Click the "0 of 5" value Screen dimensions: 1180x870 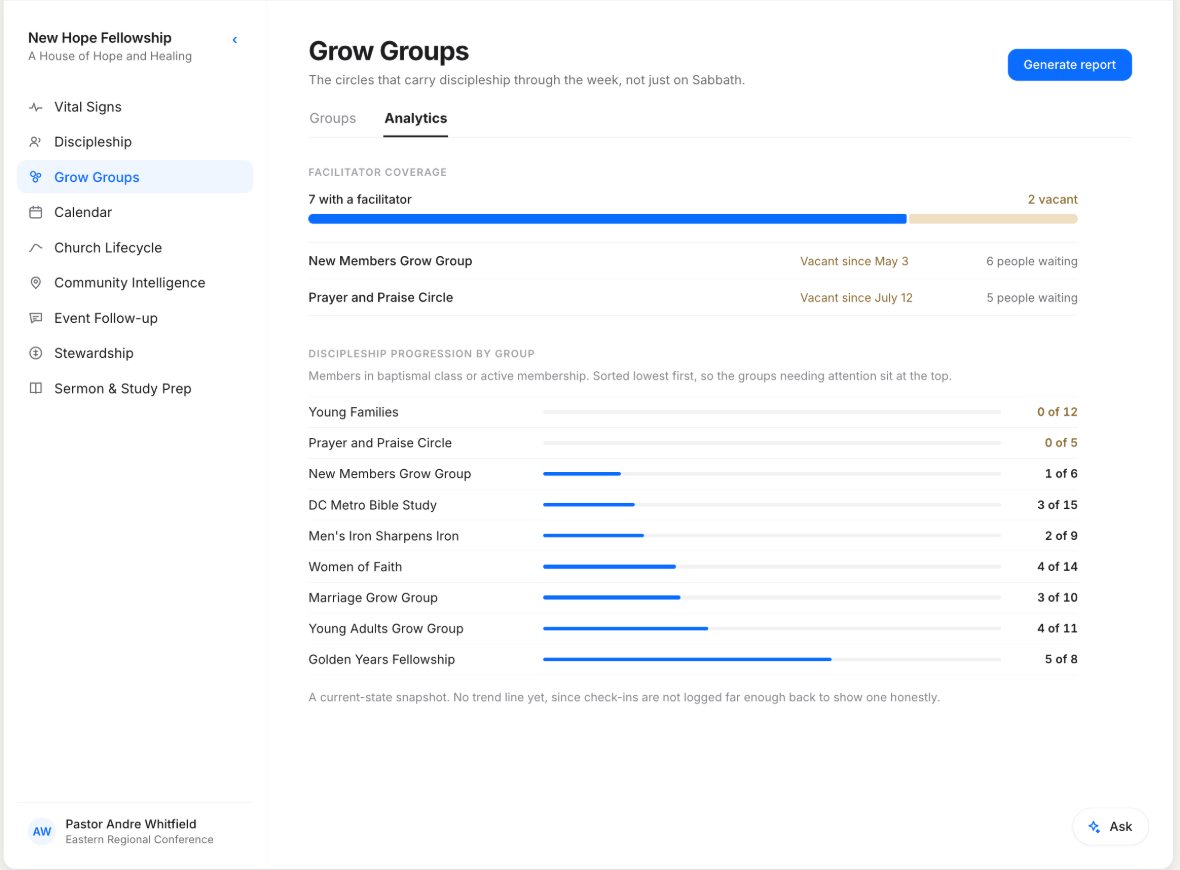coord(1061,443)
